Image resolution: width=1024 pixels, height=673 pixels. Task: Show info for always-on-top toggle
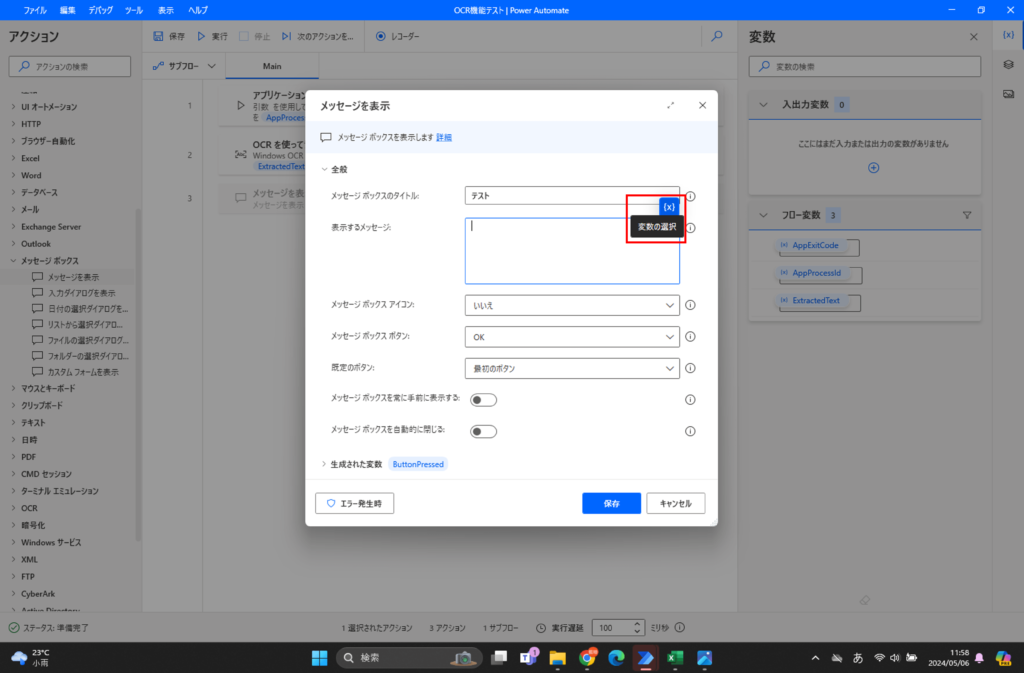coord(690,399)
